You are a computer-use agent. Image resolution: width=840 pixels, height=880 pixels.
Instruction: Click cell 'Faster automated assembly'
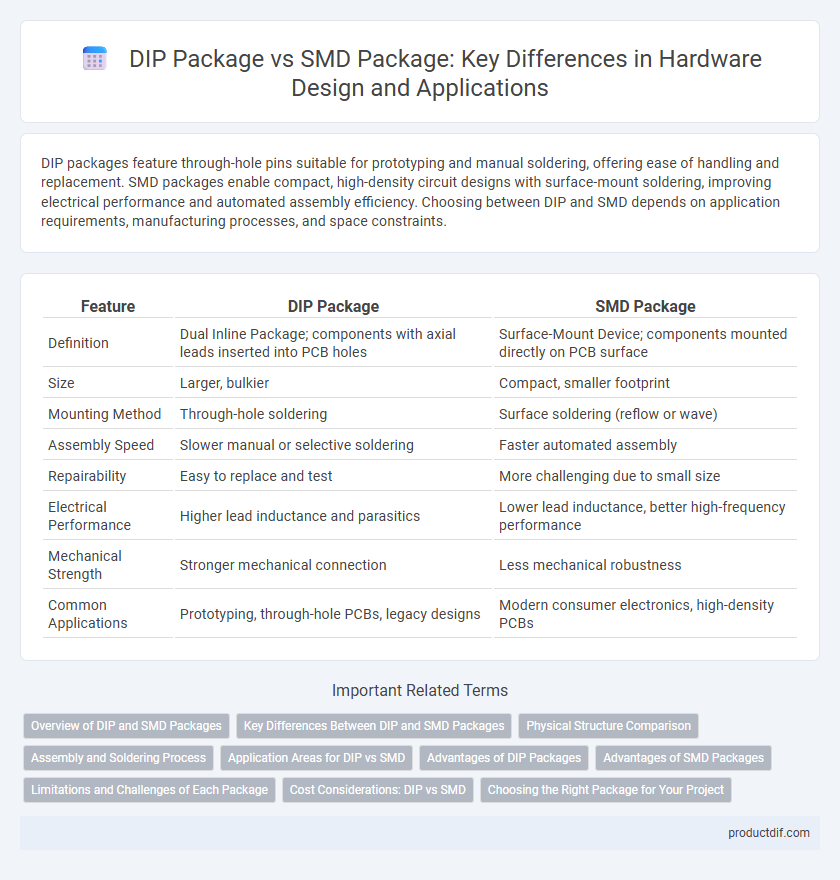(x=587, y=445)
